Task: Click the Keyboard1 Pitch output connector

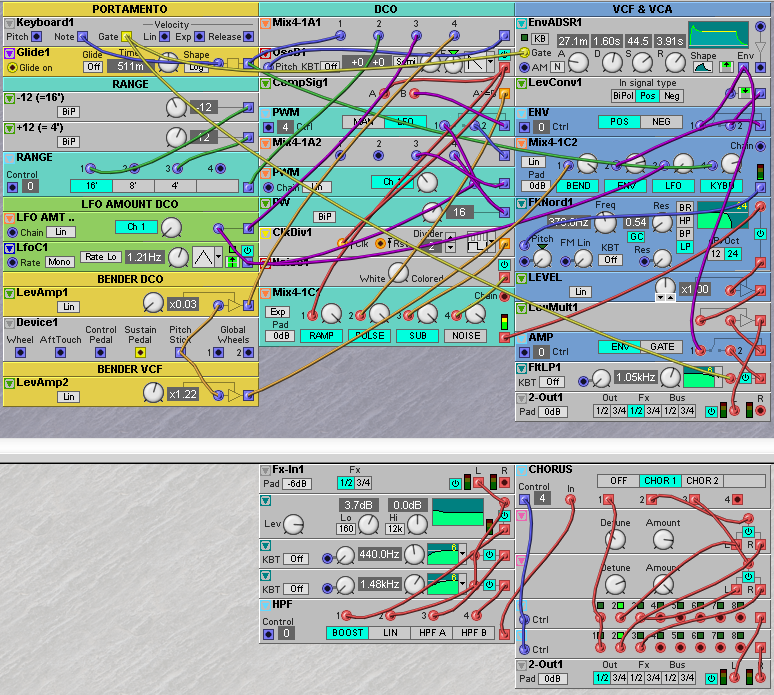Action: click(x=37, y=37)
